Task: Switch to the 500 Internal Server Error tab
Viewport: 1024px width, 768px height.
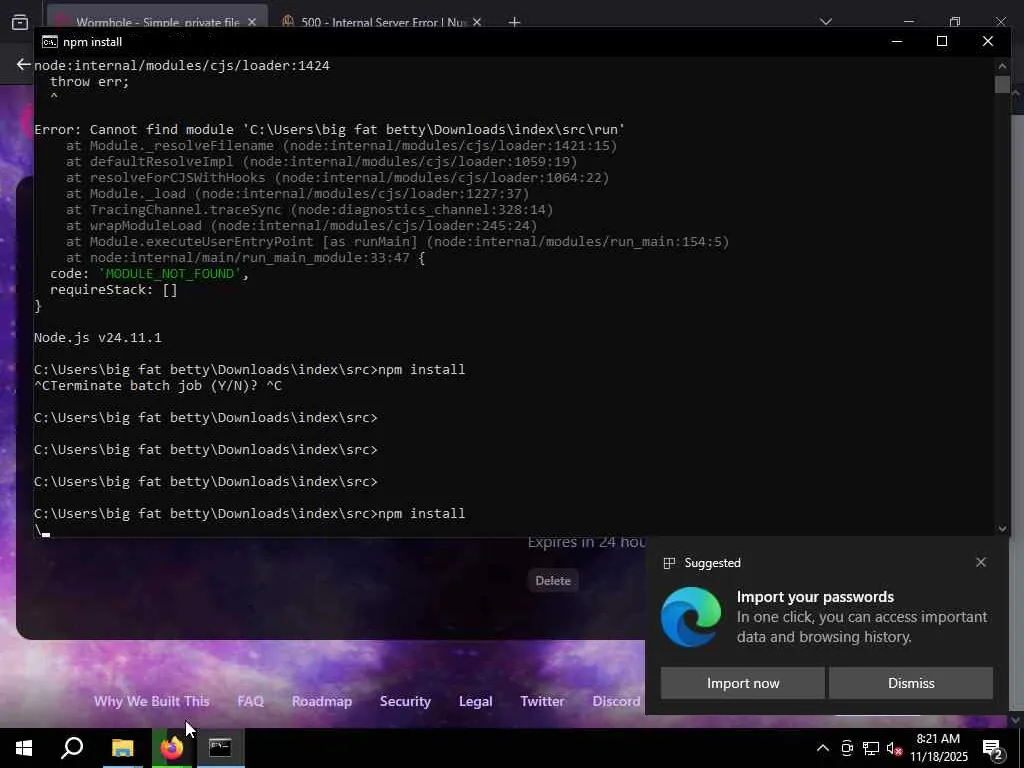Action: tap(382, 22)
